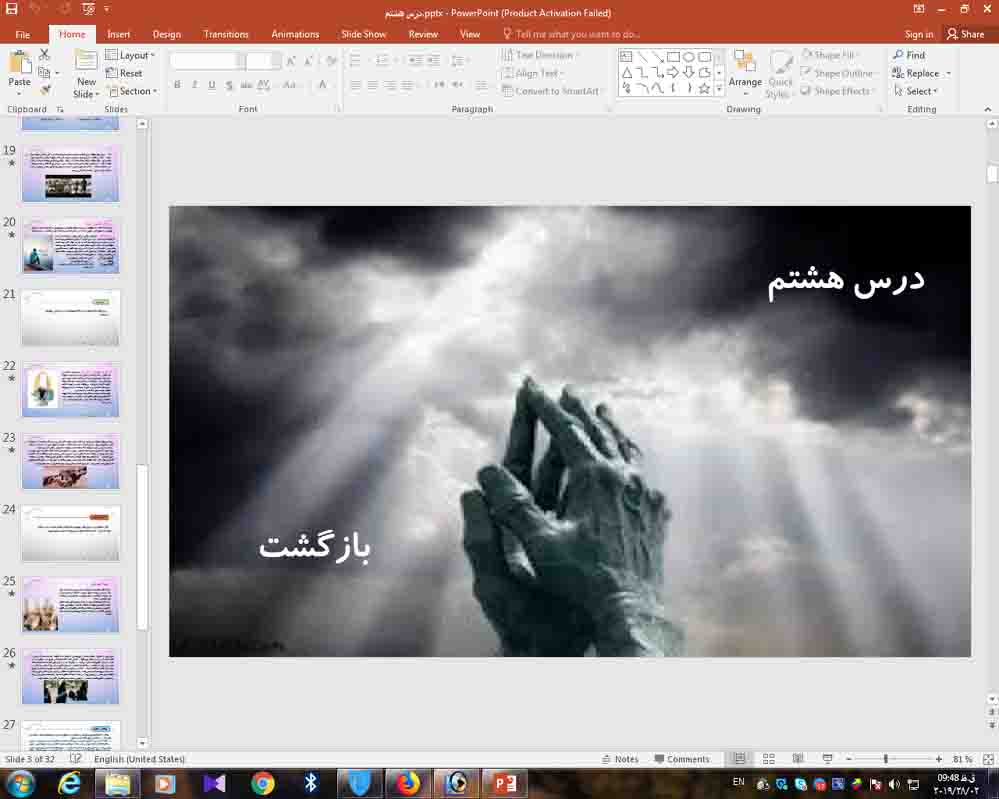
Task: Click the slide thumbnail panel scrollbar
Action: [x=142, y=548]
